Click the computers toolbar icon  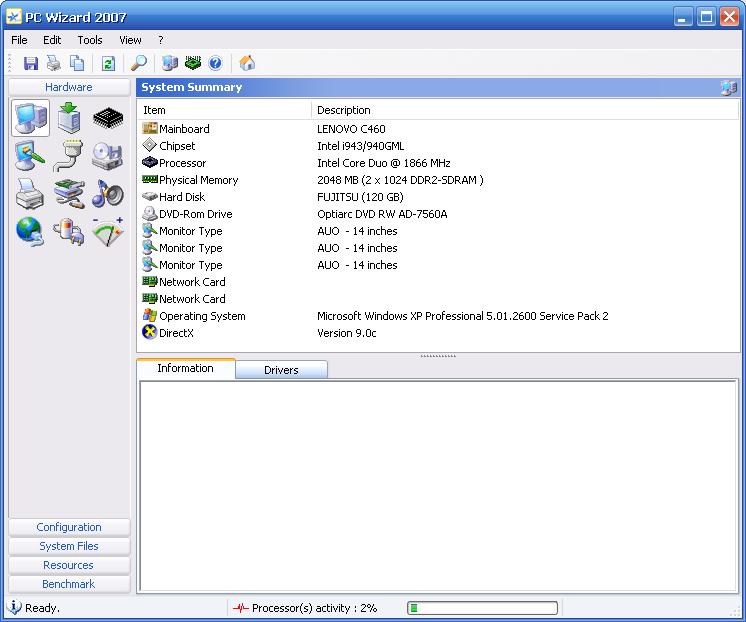tap(169, 63)
